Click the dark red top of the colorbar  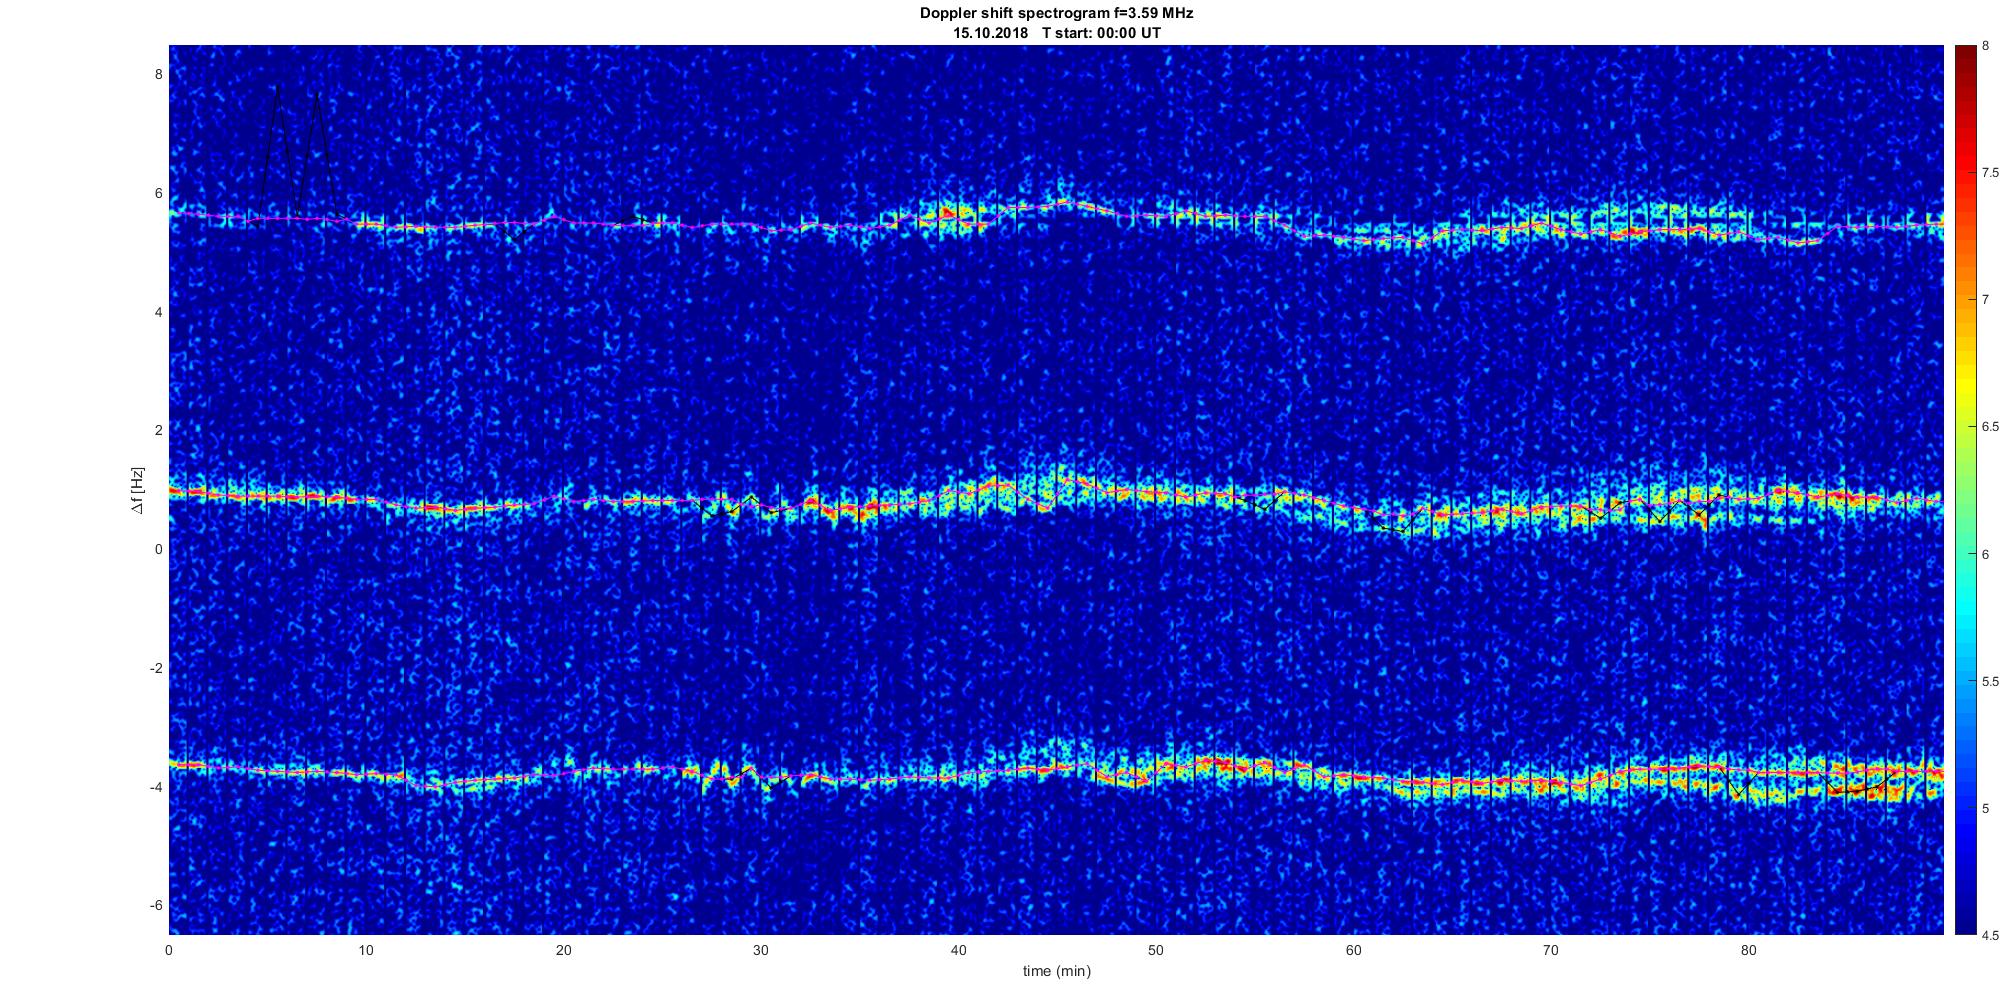point(1966,55)
